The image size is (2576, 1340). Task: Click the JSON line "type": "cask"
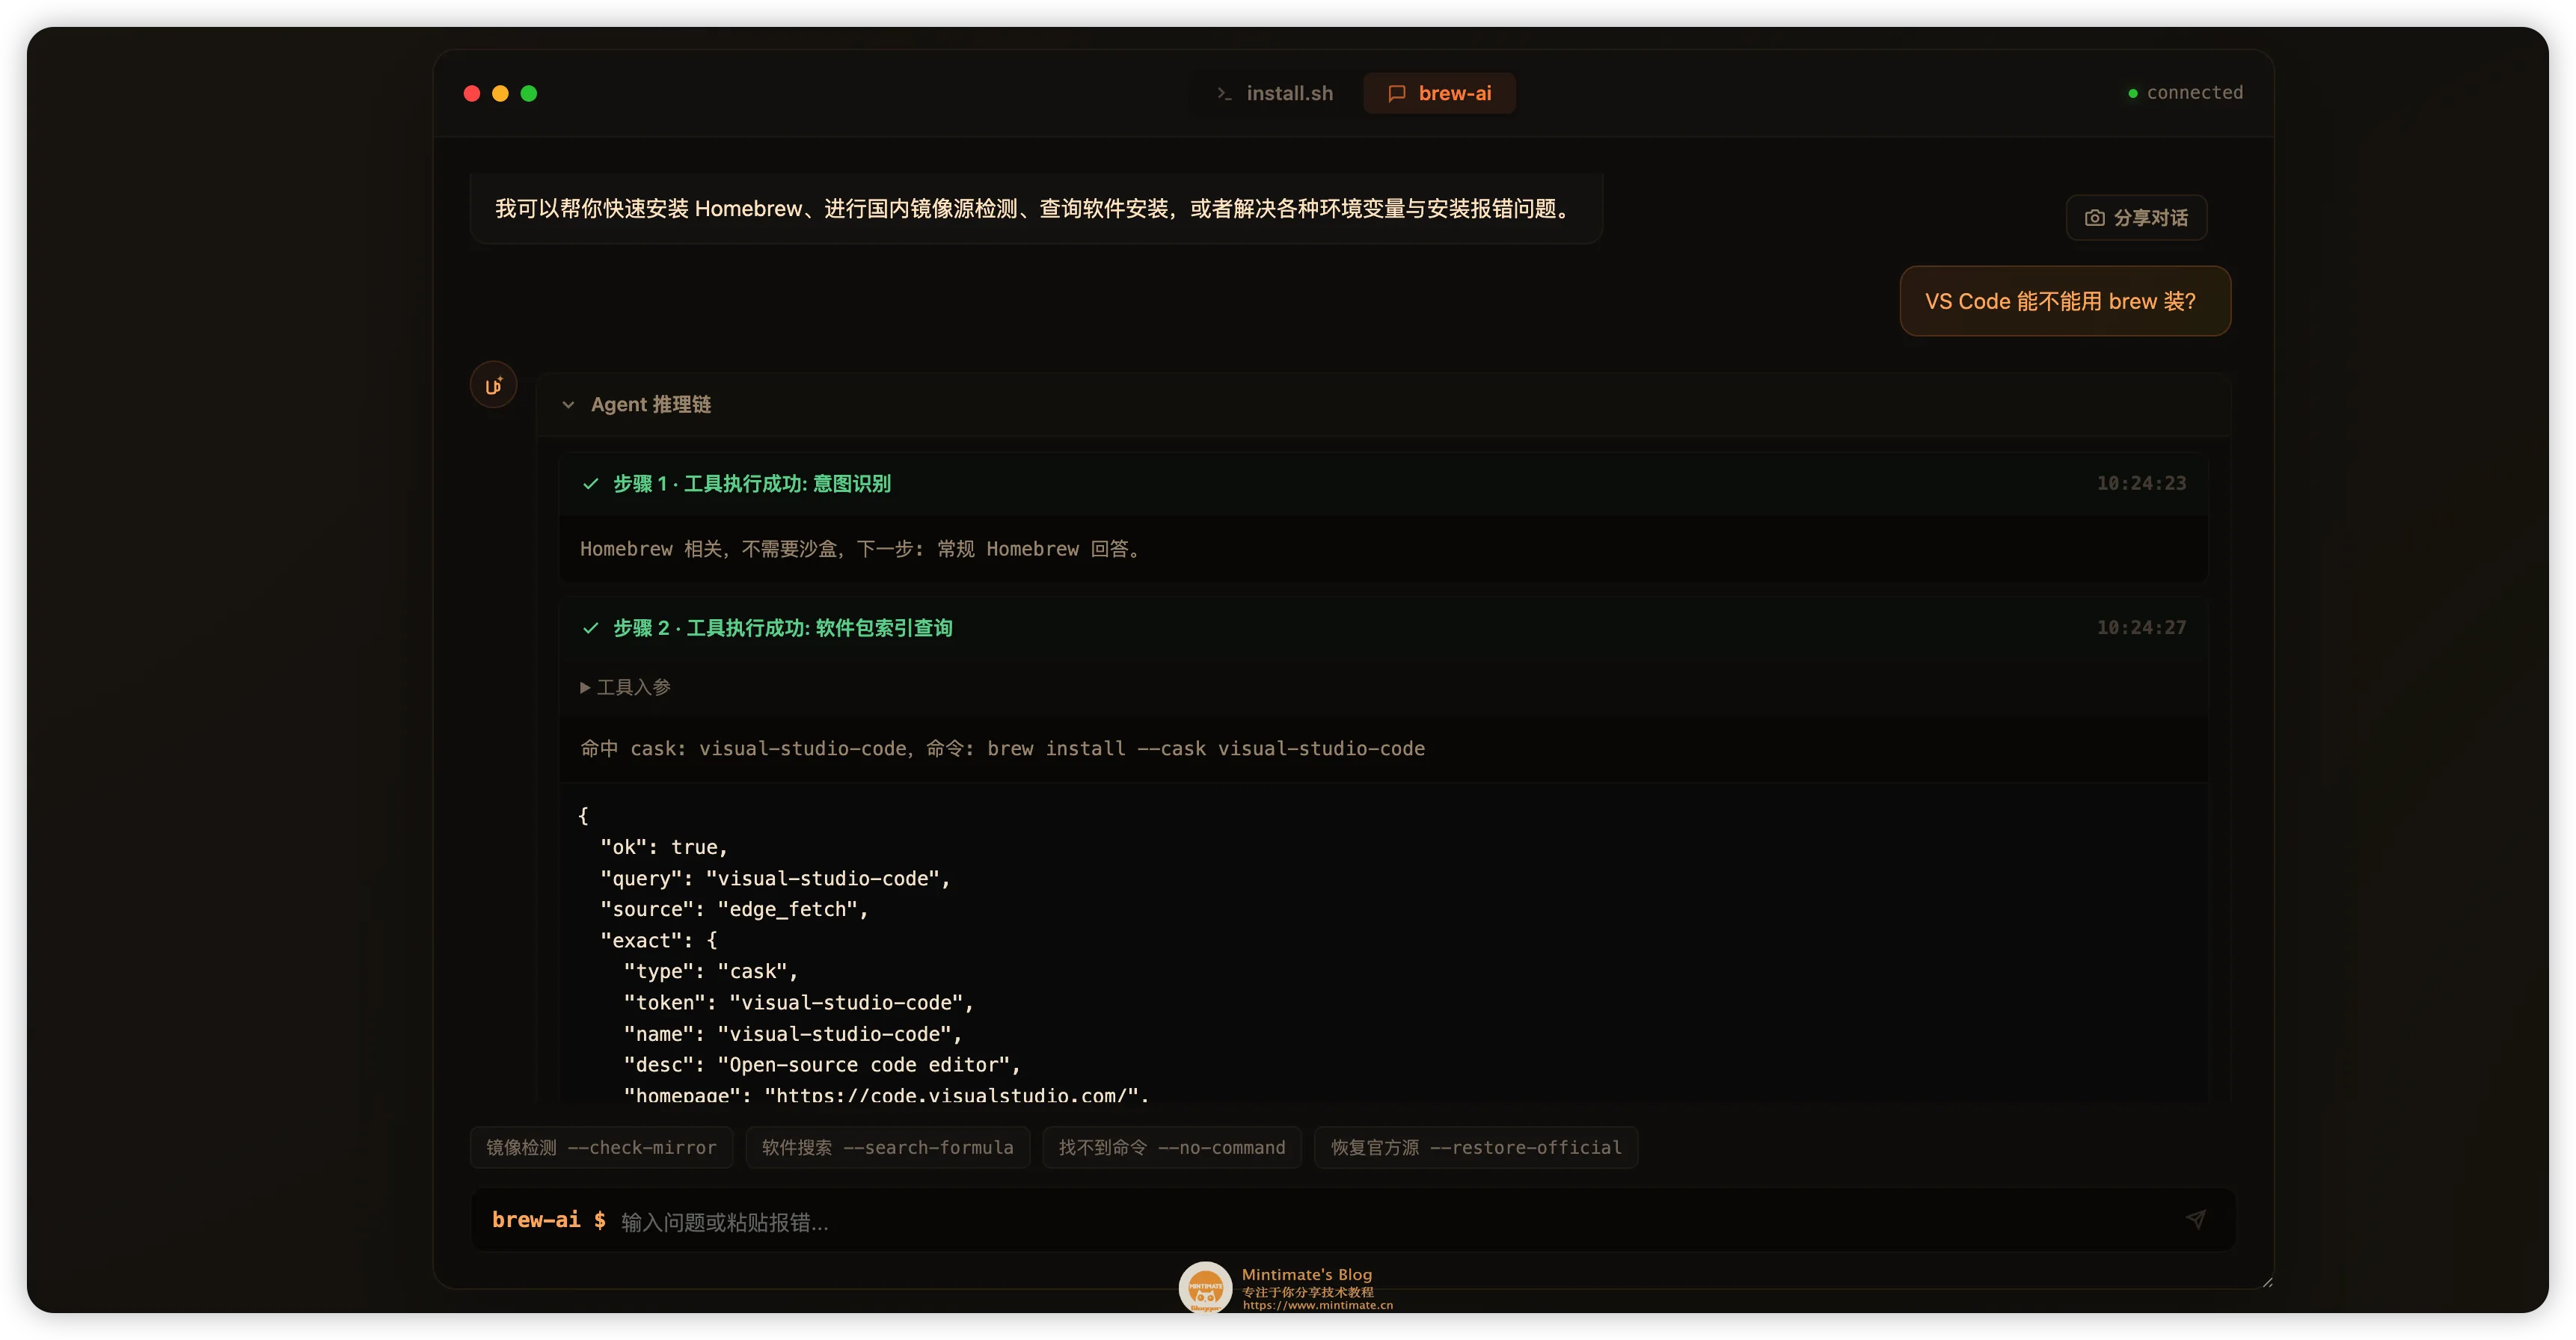tap(711, 971)
